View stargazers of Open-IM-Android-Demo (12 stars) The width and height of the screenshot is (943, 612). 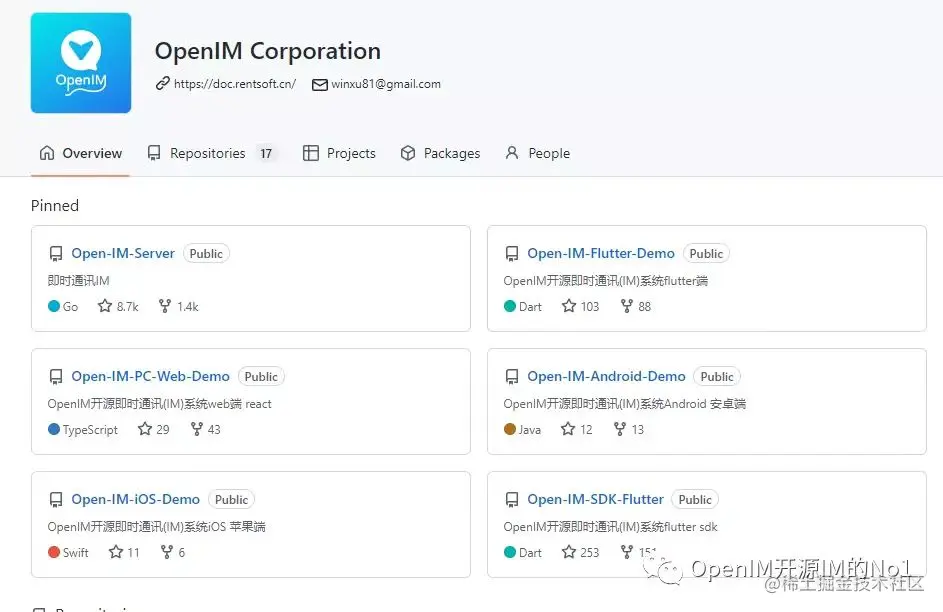pos(576,429)
